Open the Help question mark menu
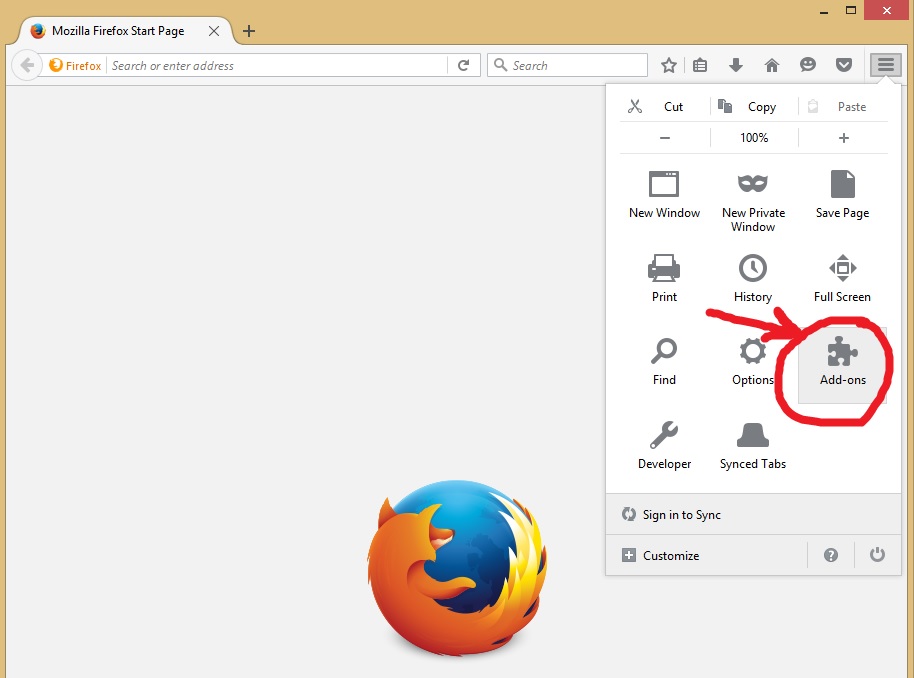The height and width of the screenshot is (678, 914). click(x=831, y=555)
